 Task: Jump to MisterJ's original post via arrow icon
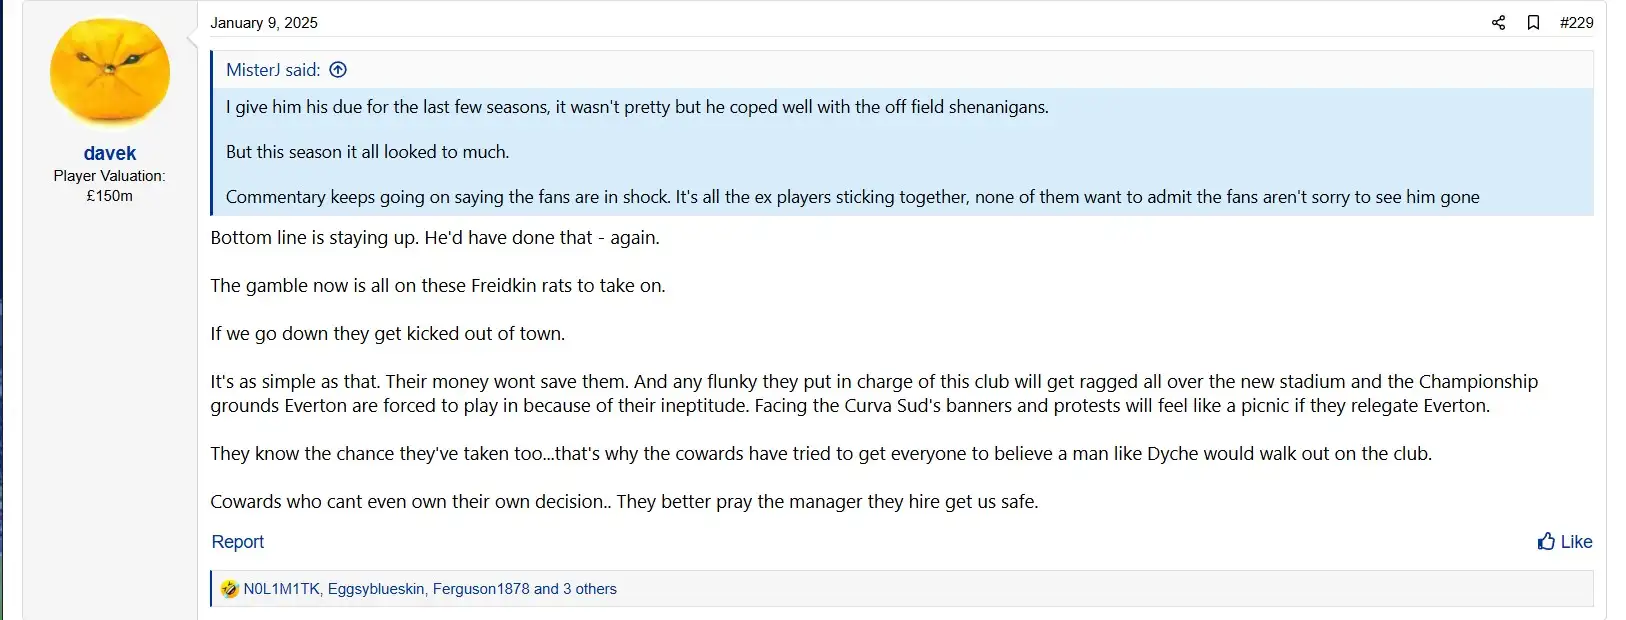pos(338,70)
